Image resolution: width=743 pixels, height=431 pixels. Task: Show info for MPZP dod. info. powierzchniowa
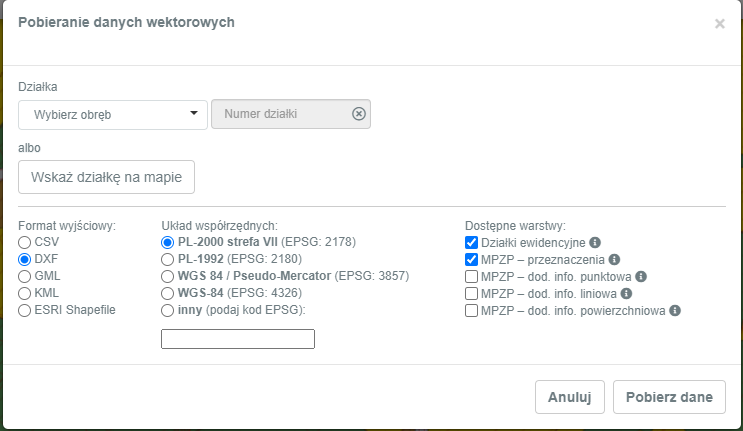pos(674,310)
